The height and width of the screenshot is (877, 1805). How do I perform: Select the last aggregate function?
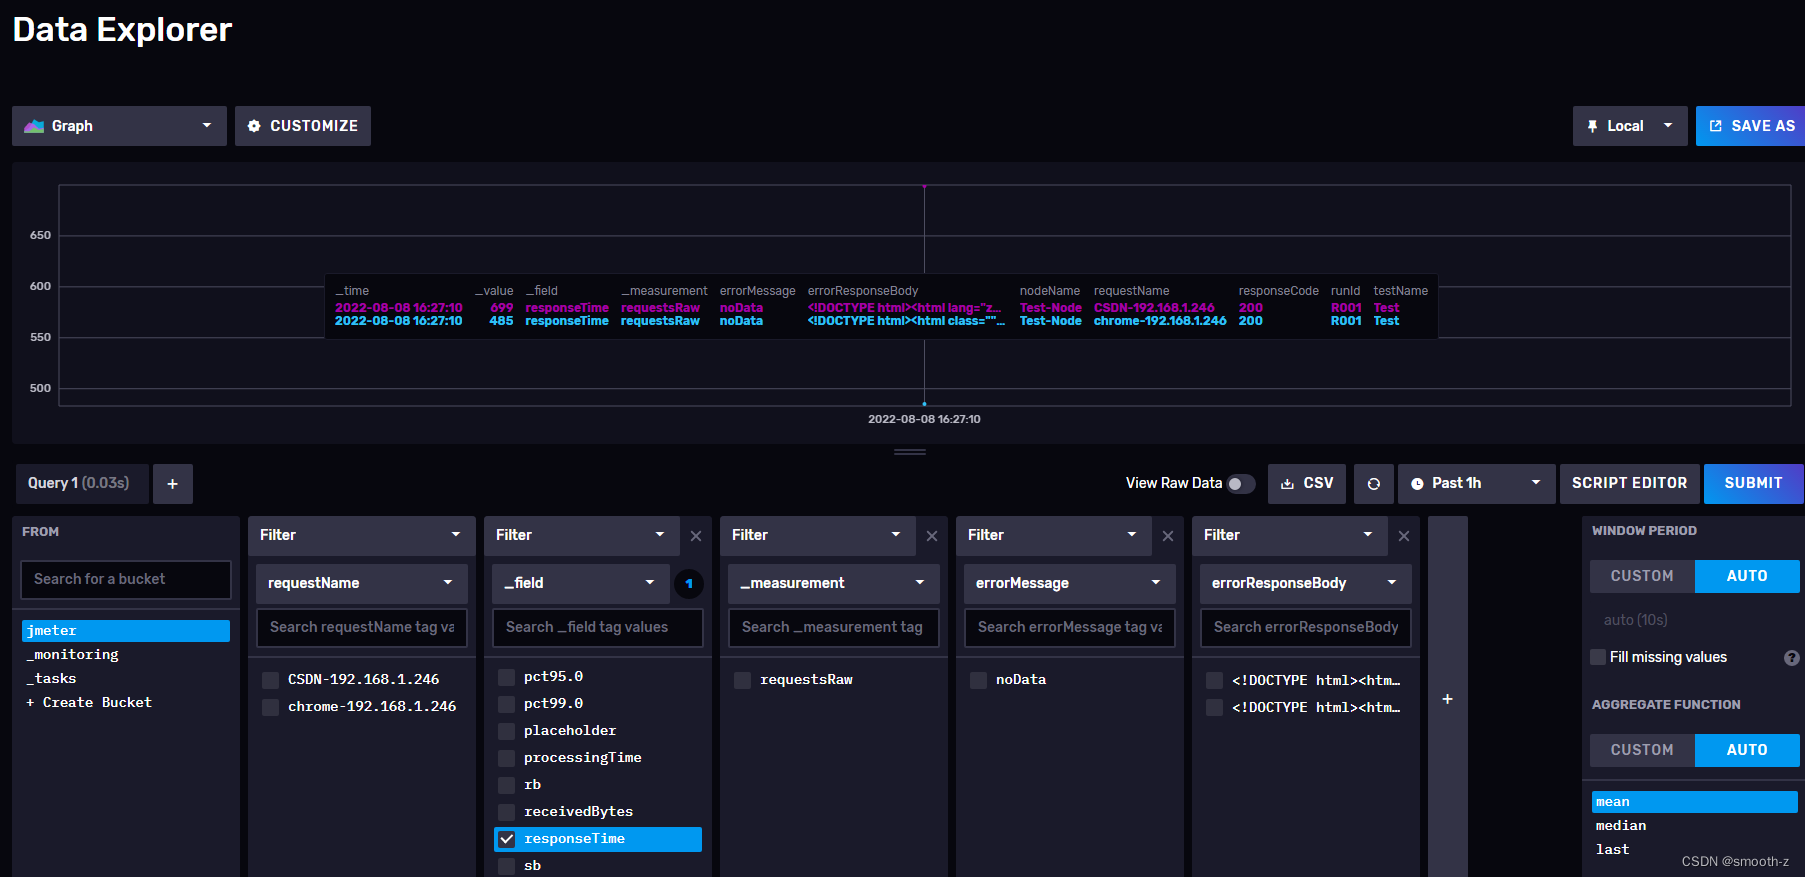tap(1694, 850)
